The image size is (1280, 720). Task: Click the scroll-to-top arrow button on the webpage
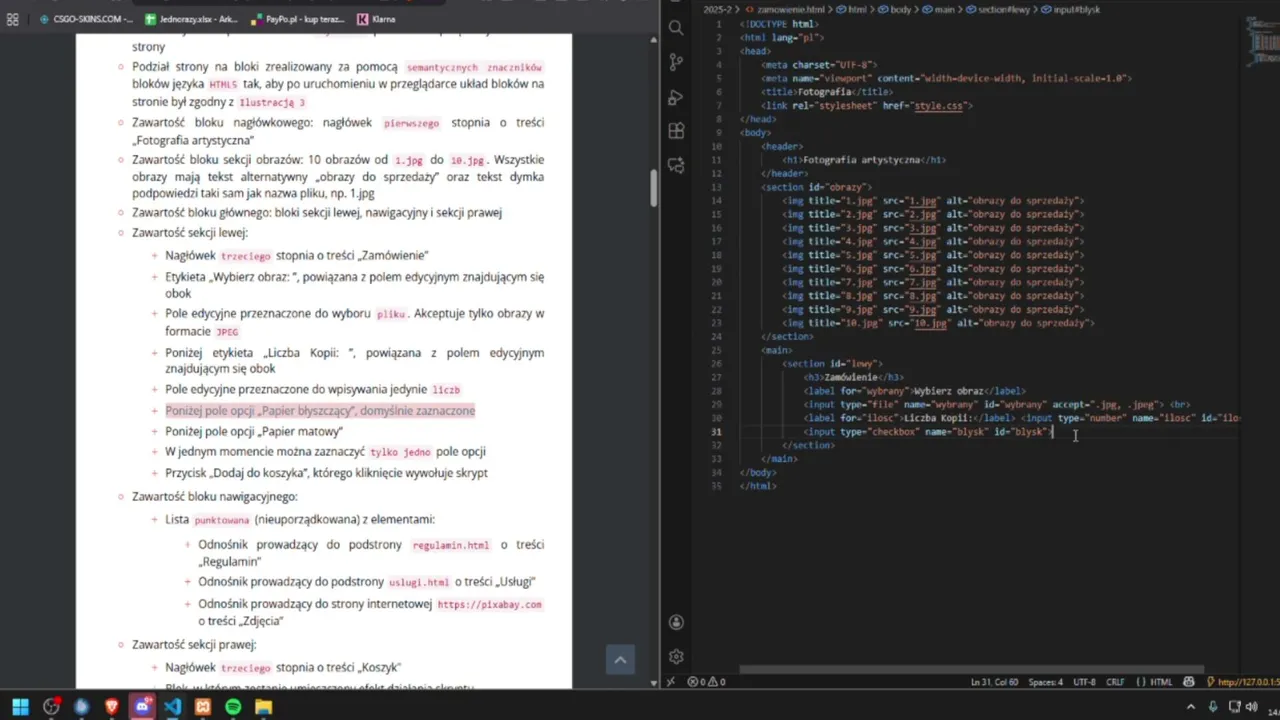point(620,659)
